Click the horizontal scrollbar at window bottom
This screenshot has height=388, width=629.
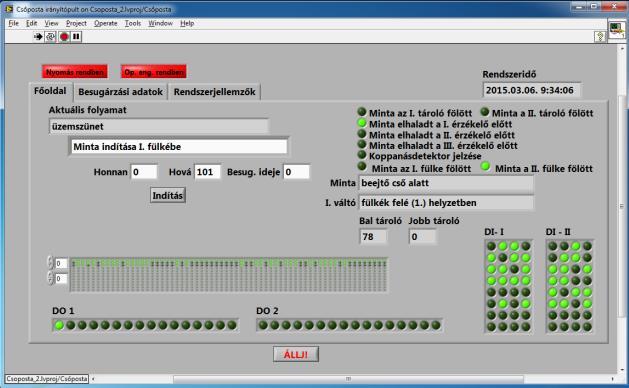(x=348, y=379)
